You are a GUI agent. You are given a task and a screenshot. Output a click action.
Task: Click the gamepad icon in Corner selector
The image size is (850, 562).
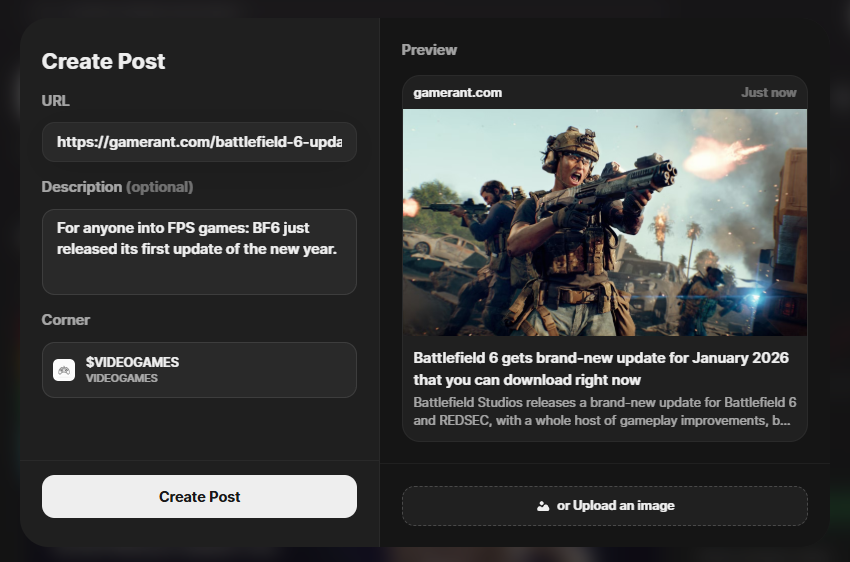(x=63, y=370)
